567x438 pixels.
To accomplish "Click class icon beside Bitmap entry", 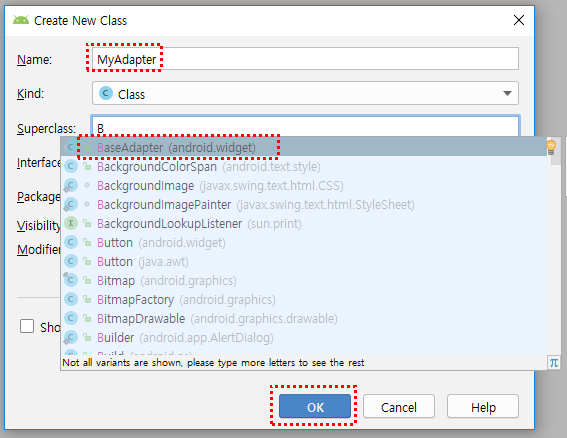I will [x=70, y=280].
